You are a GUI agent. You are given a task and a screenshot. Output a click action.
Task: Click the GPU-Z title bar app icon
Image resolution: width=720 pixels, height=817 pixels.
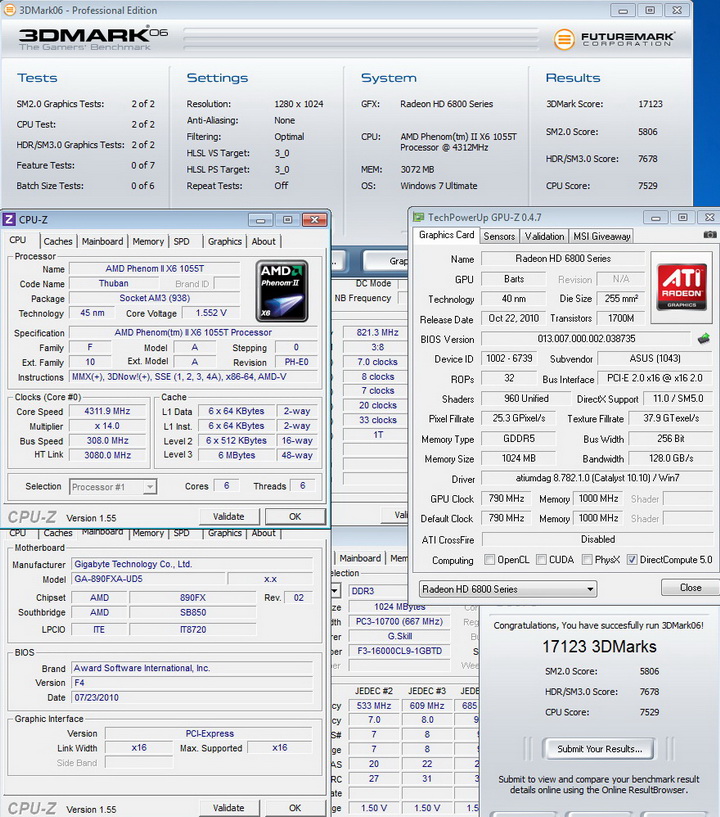tap(418, 217)
